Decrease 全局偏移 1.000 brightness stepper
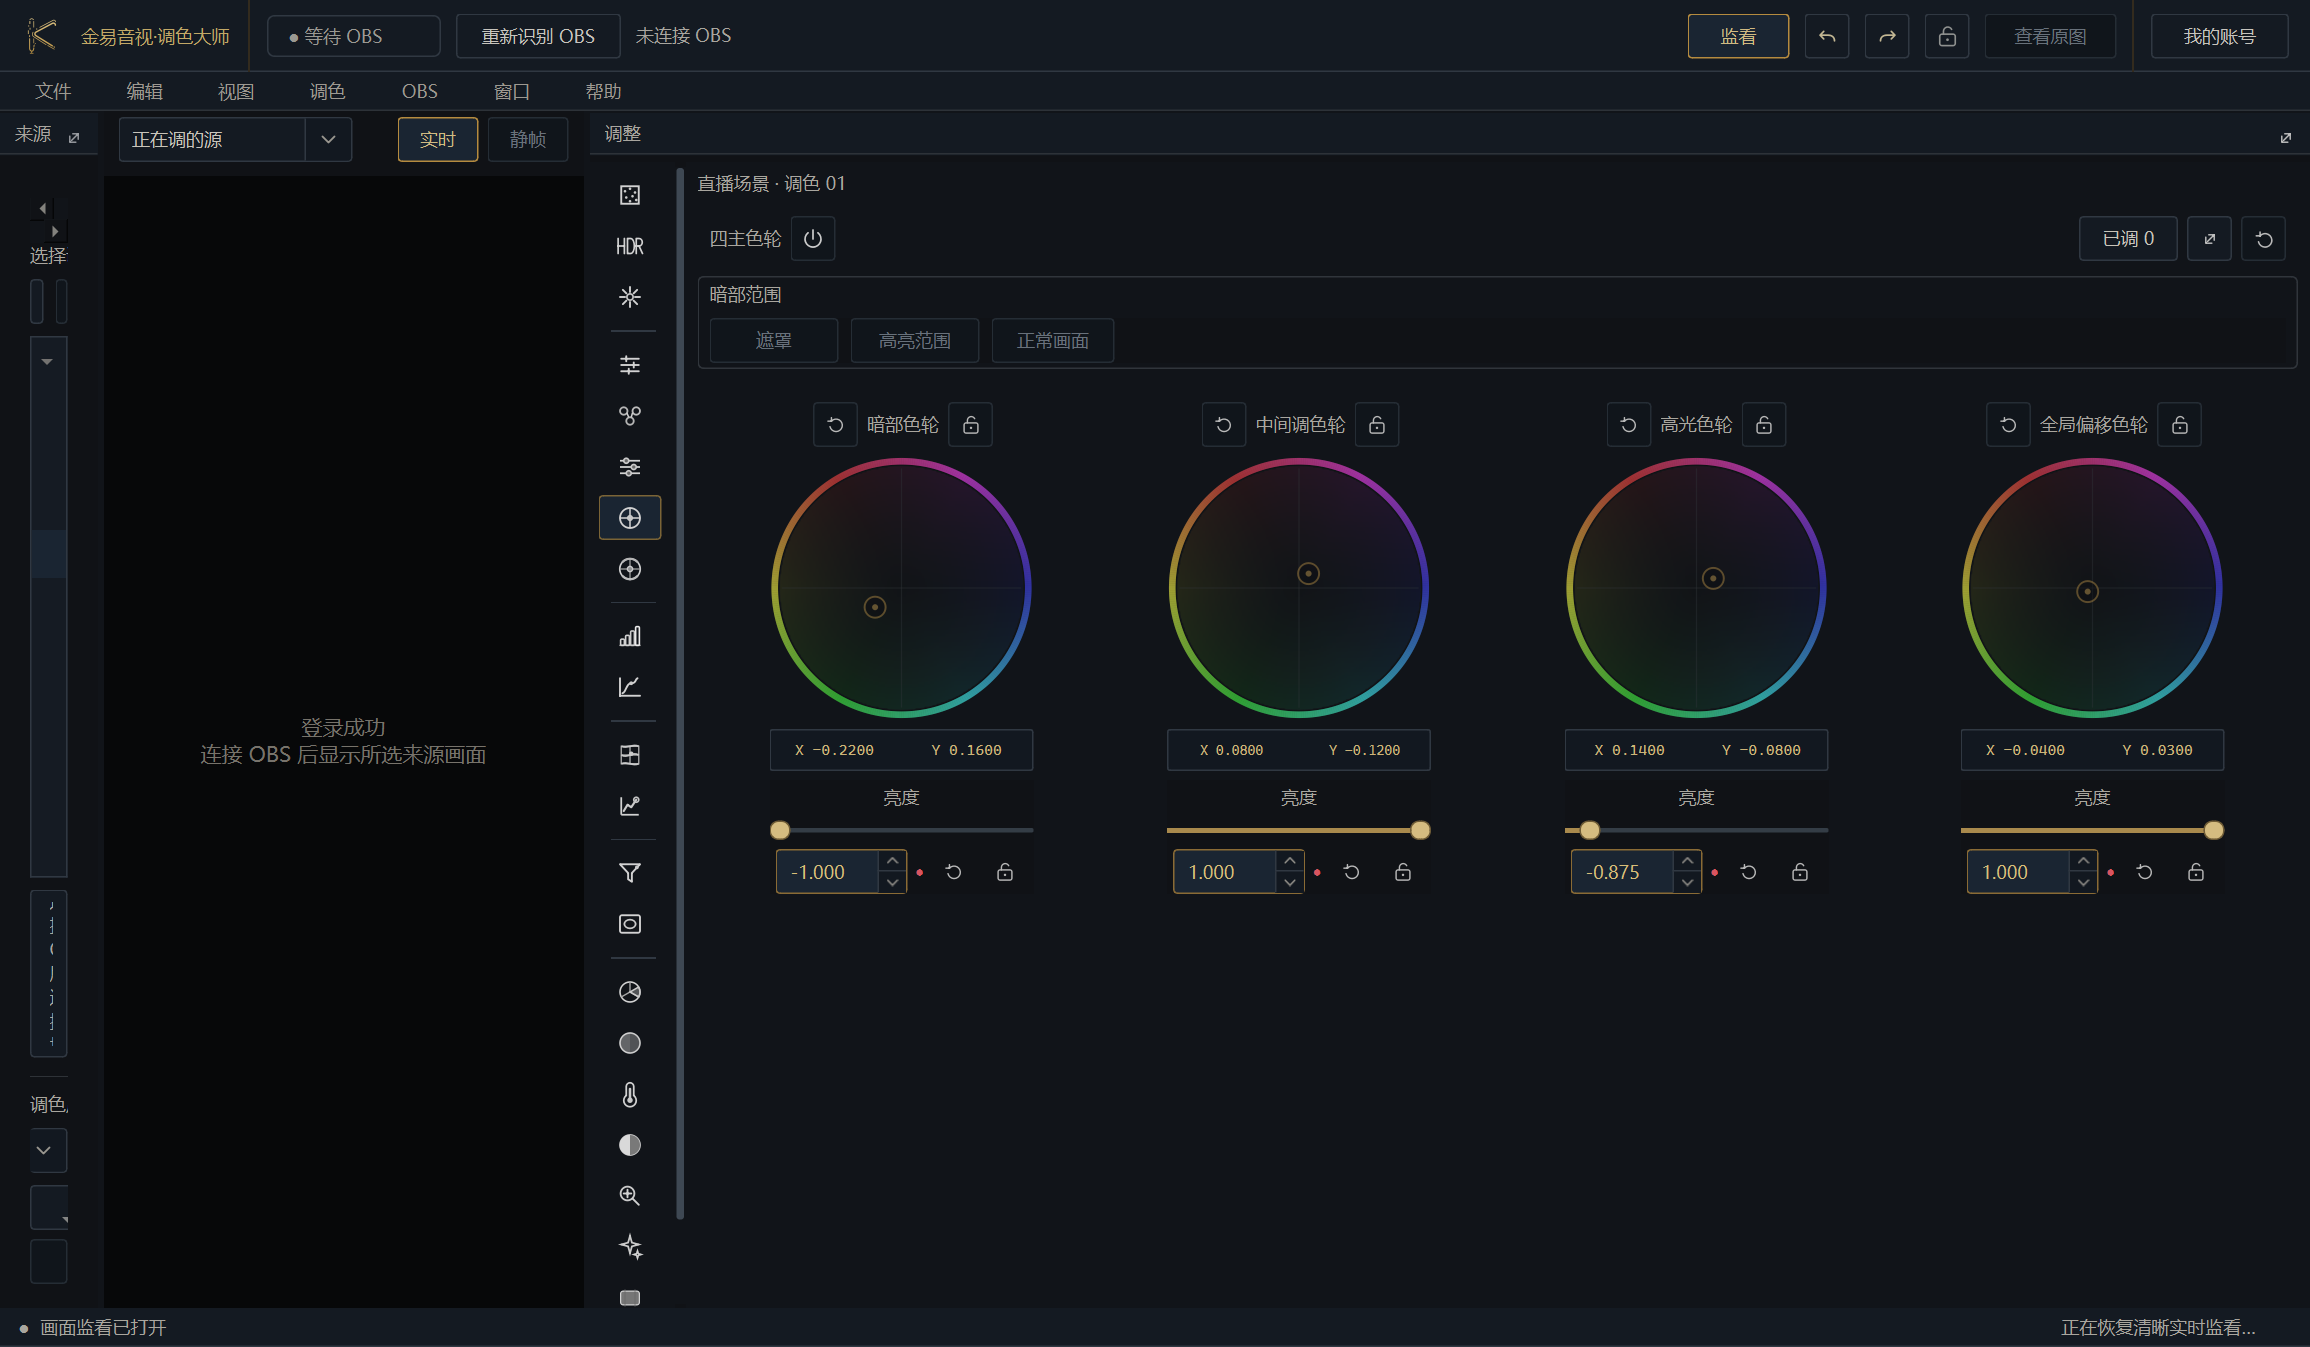This screenshot has width=2310, height=1347. pos(2083,883)
